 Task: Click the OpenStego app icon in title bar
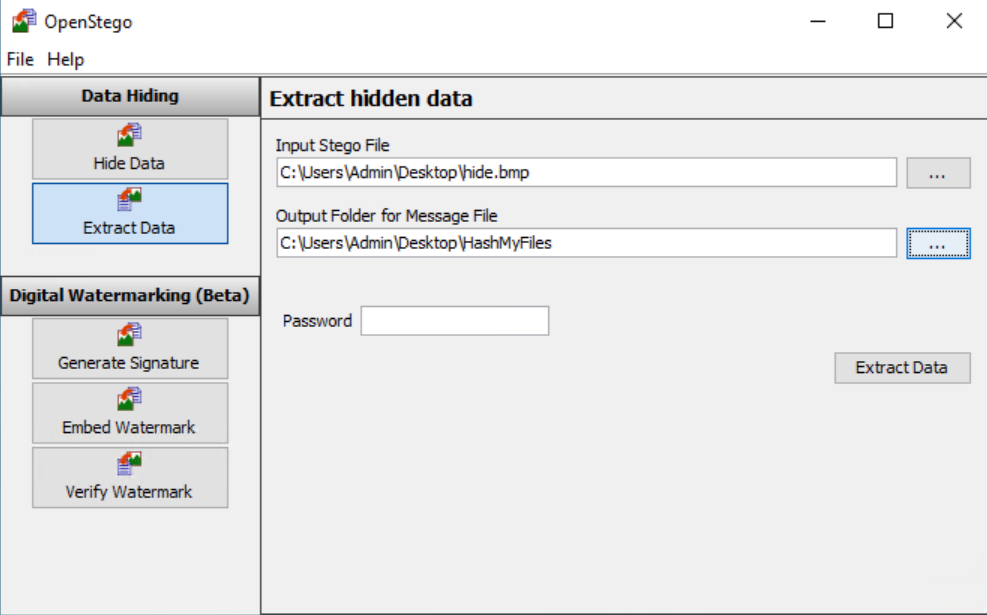coord(24,21)
